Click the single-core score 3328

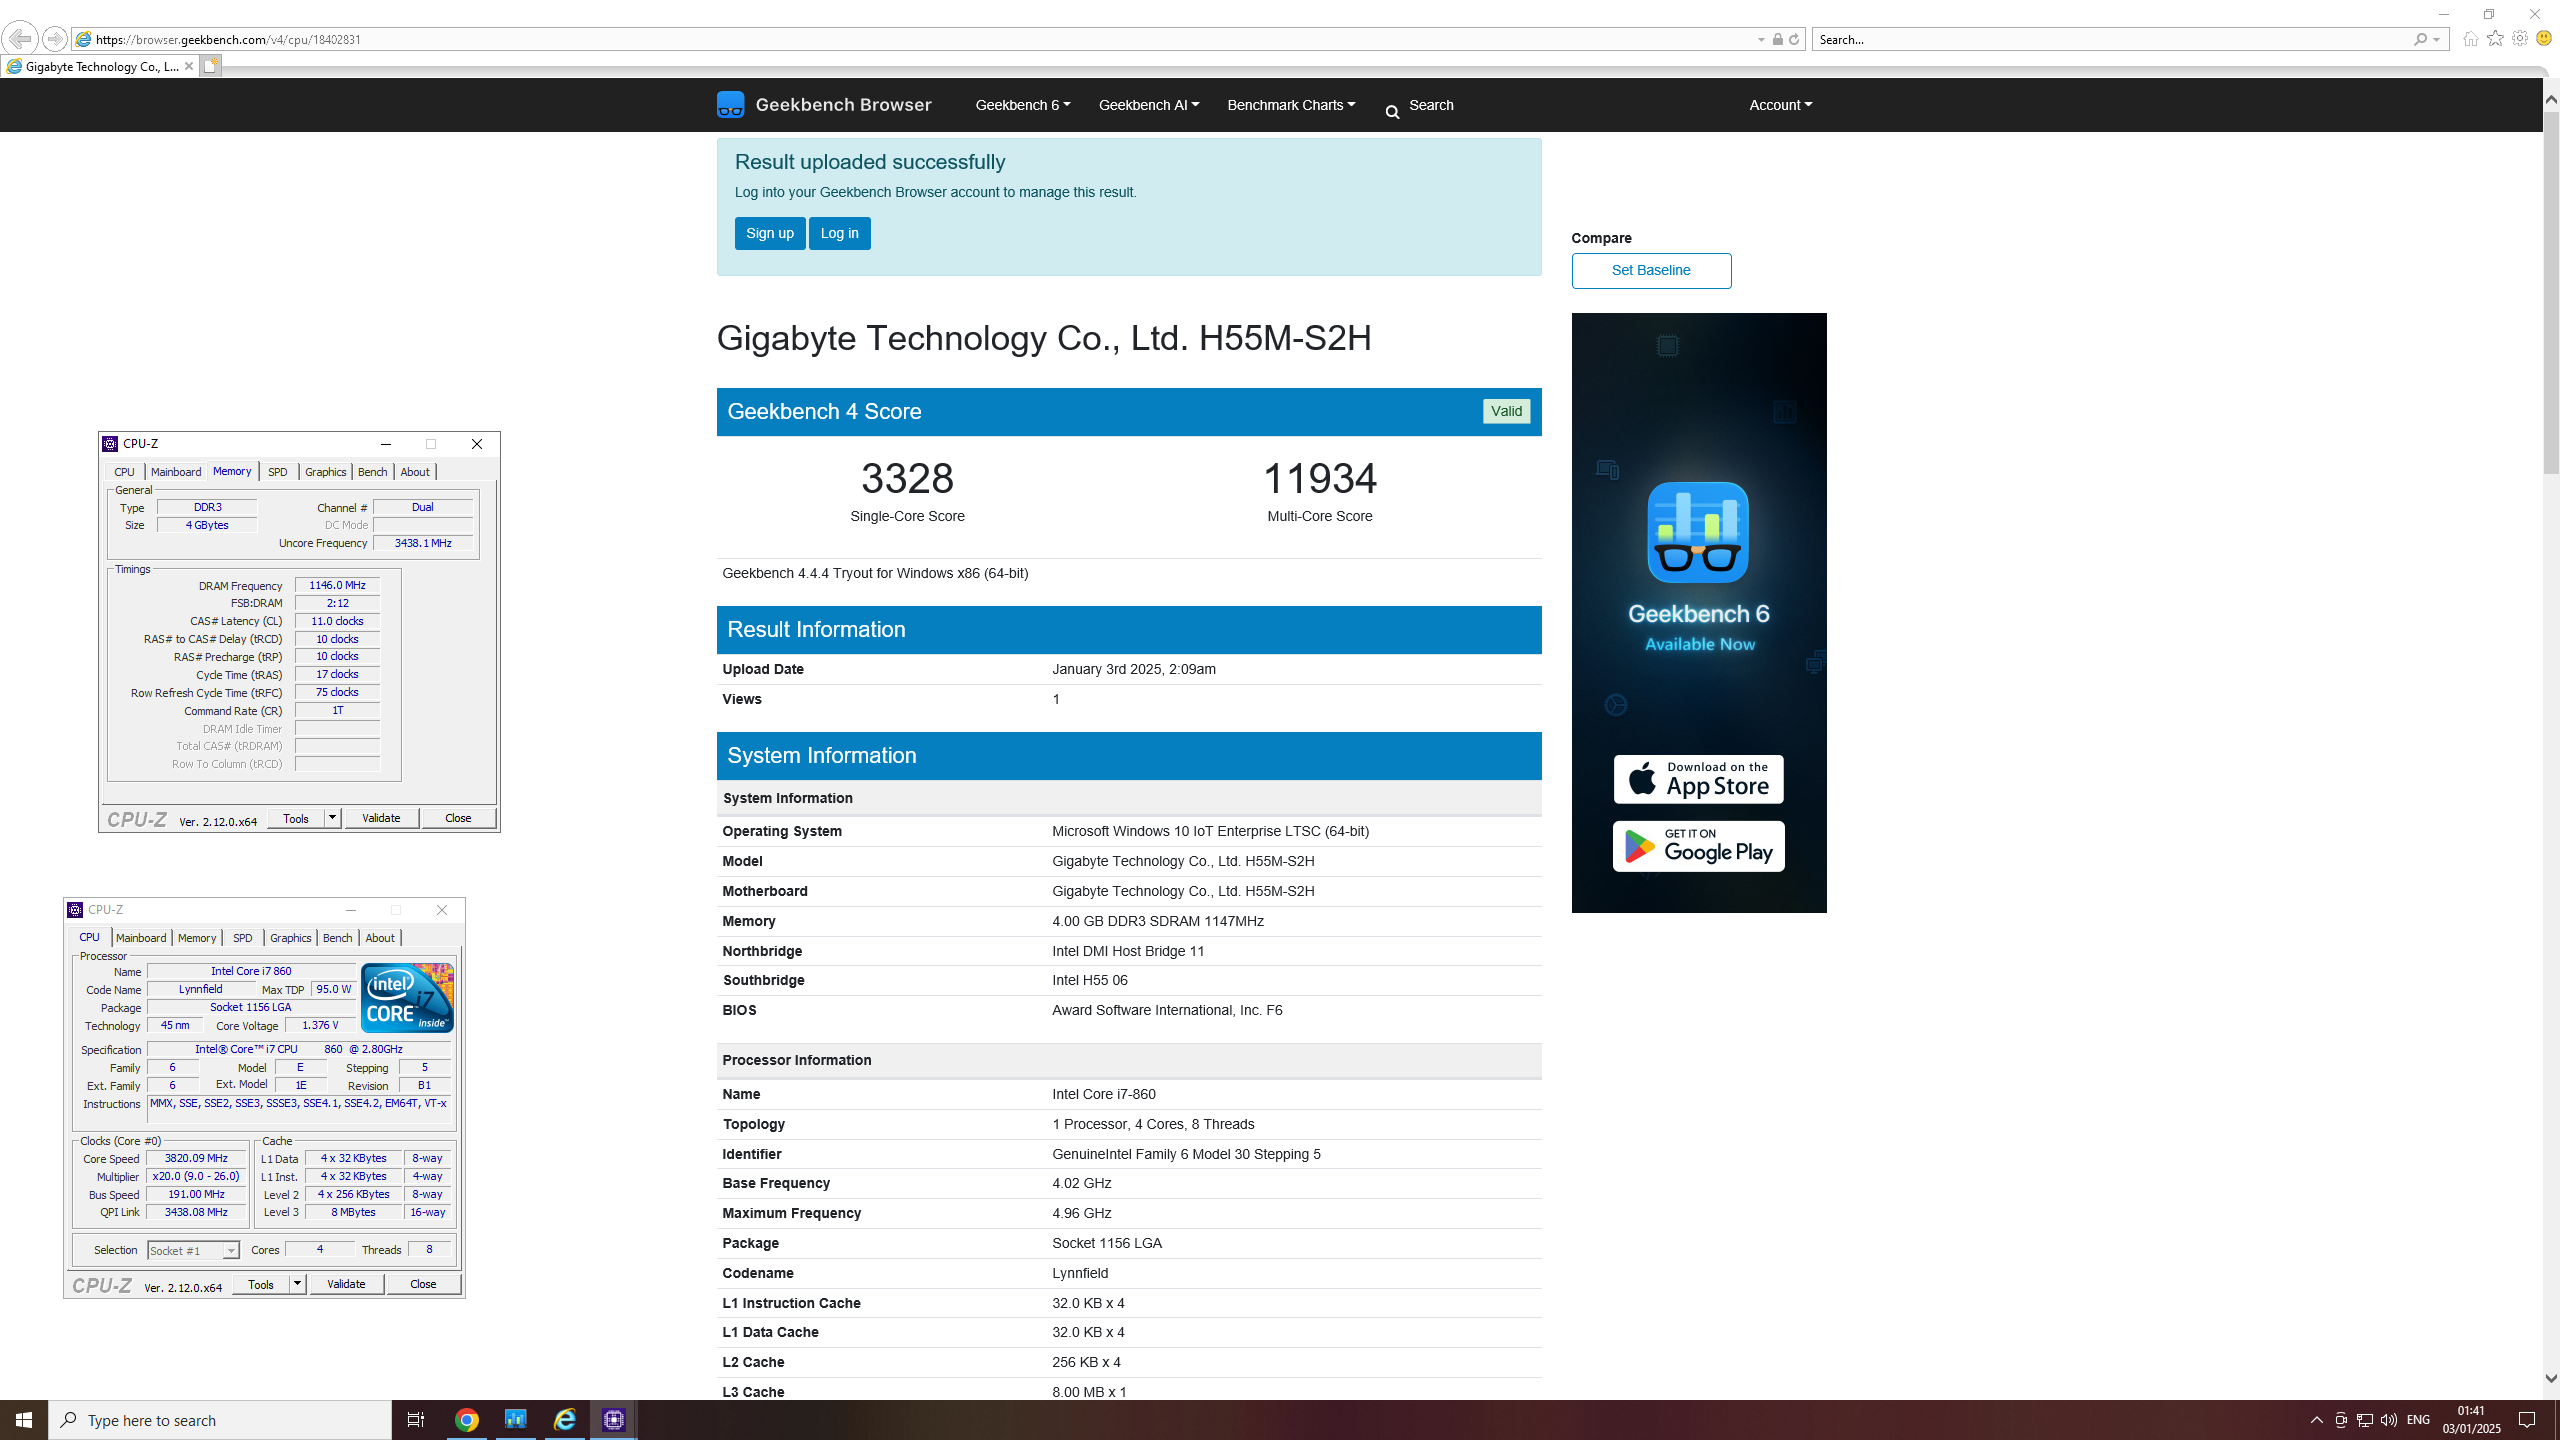tap(907, 479)
